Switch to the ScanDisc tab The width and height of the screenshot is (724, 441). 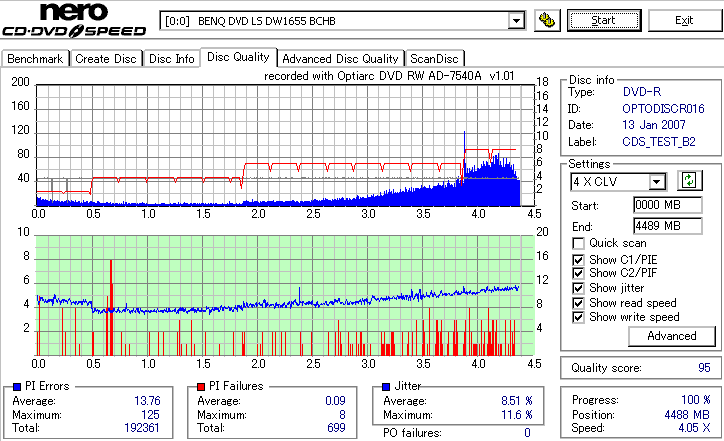click(434, 59)
